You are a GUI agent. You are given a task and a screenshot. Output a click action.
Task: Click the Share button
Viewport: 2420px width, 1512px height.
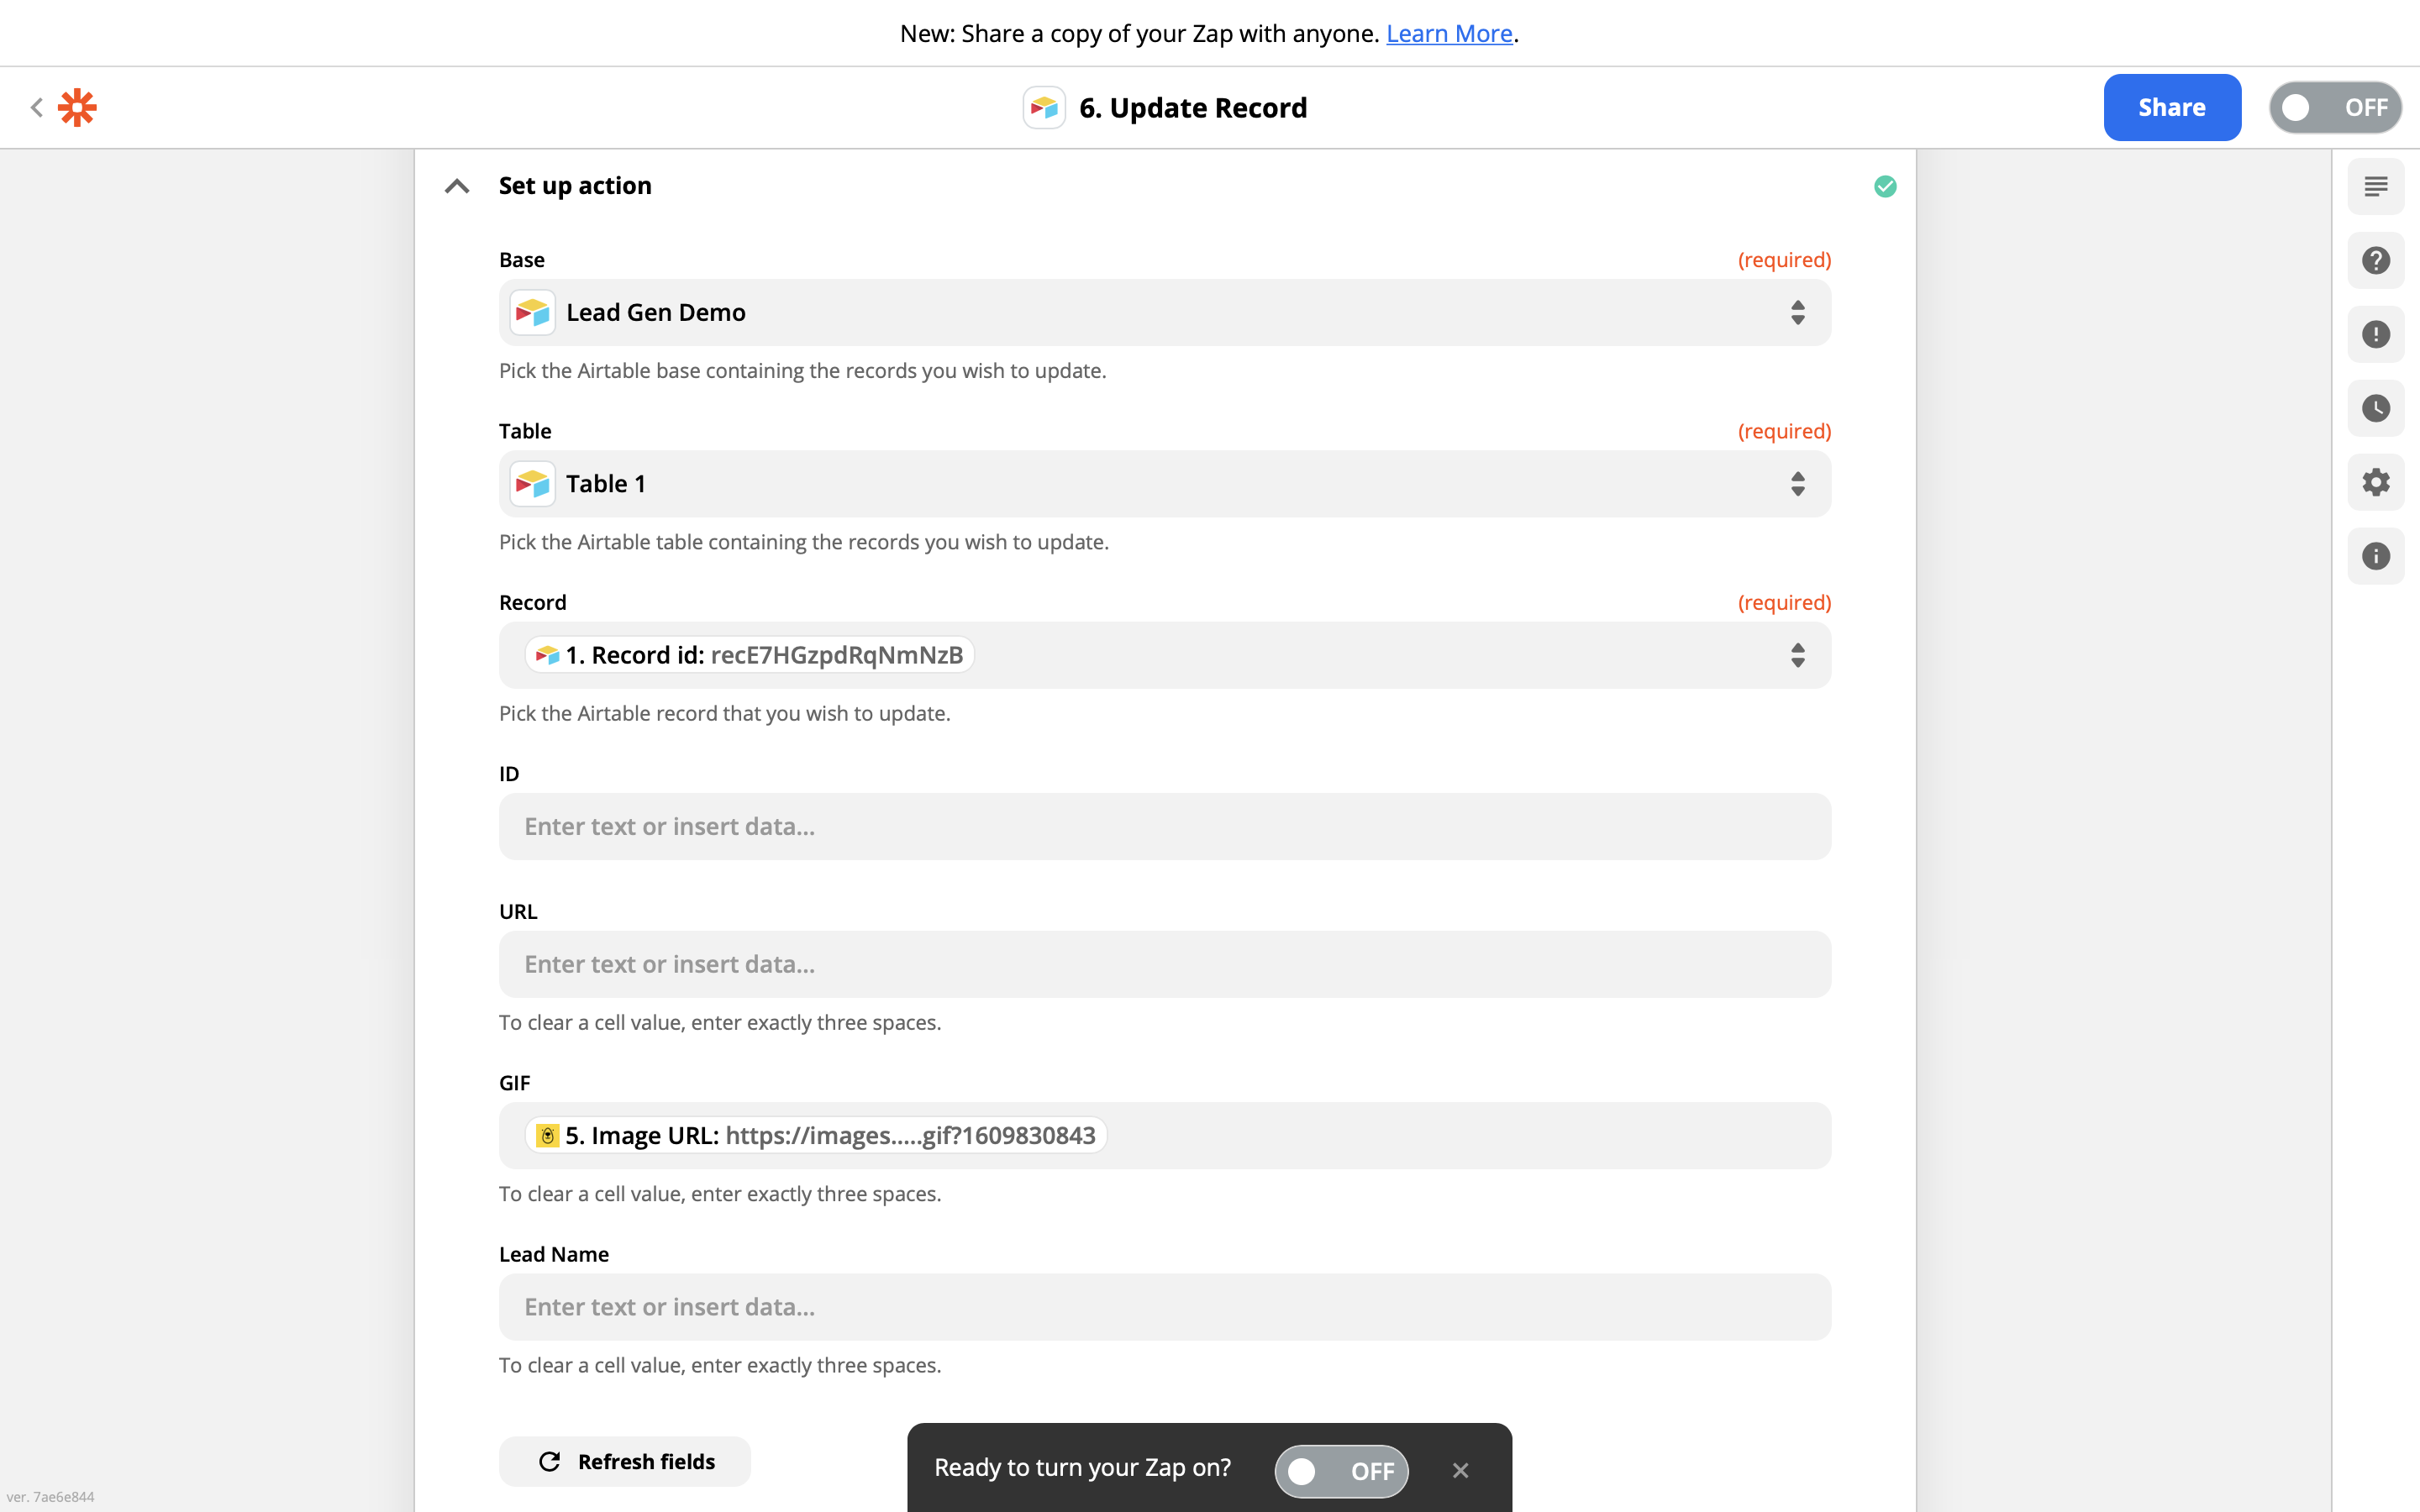2171,107
